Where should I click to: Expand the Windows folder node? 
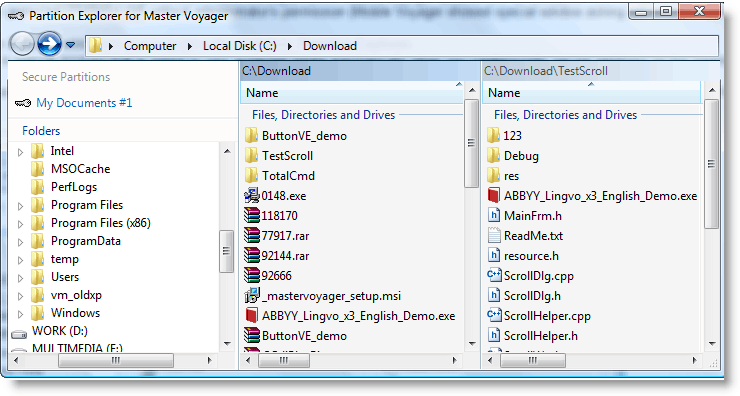tap(20, 314)
